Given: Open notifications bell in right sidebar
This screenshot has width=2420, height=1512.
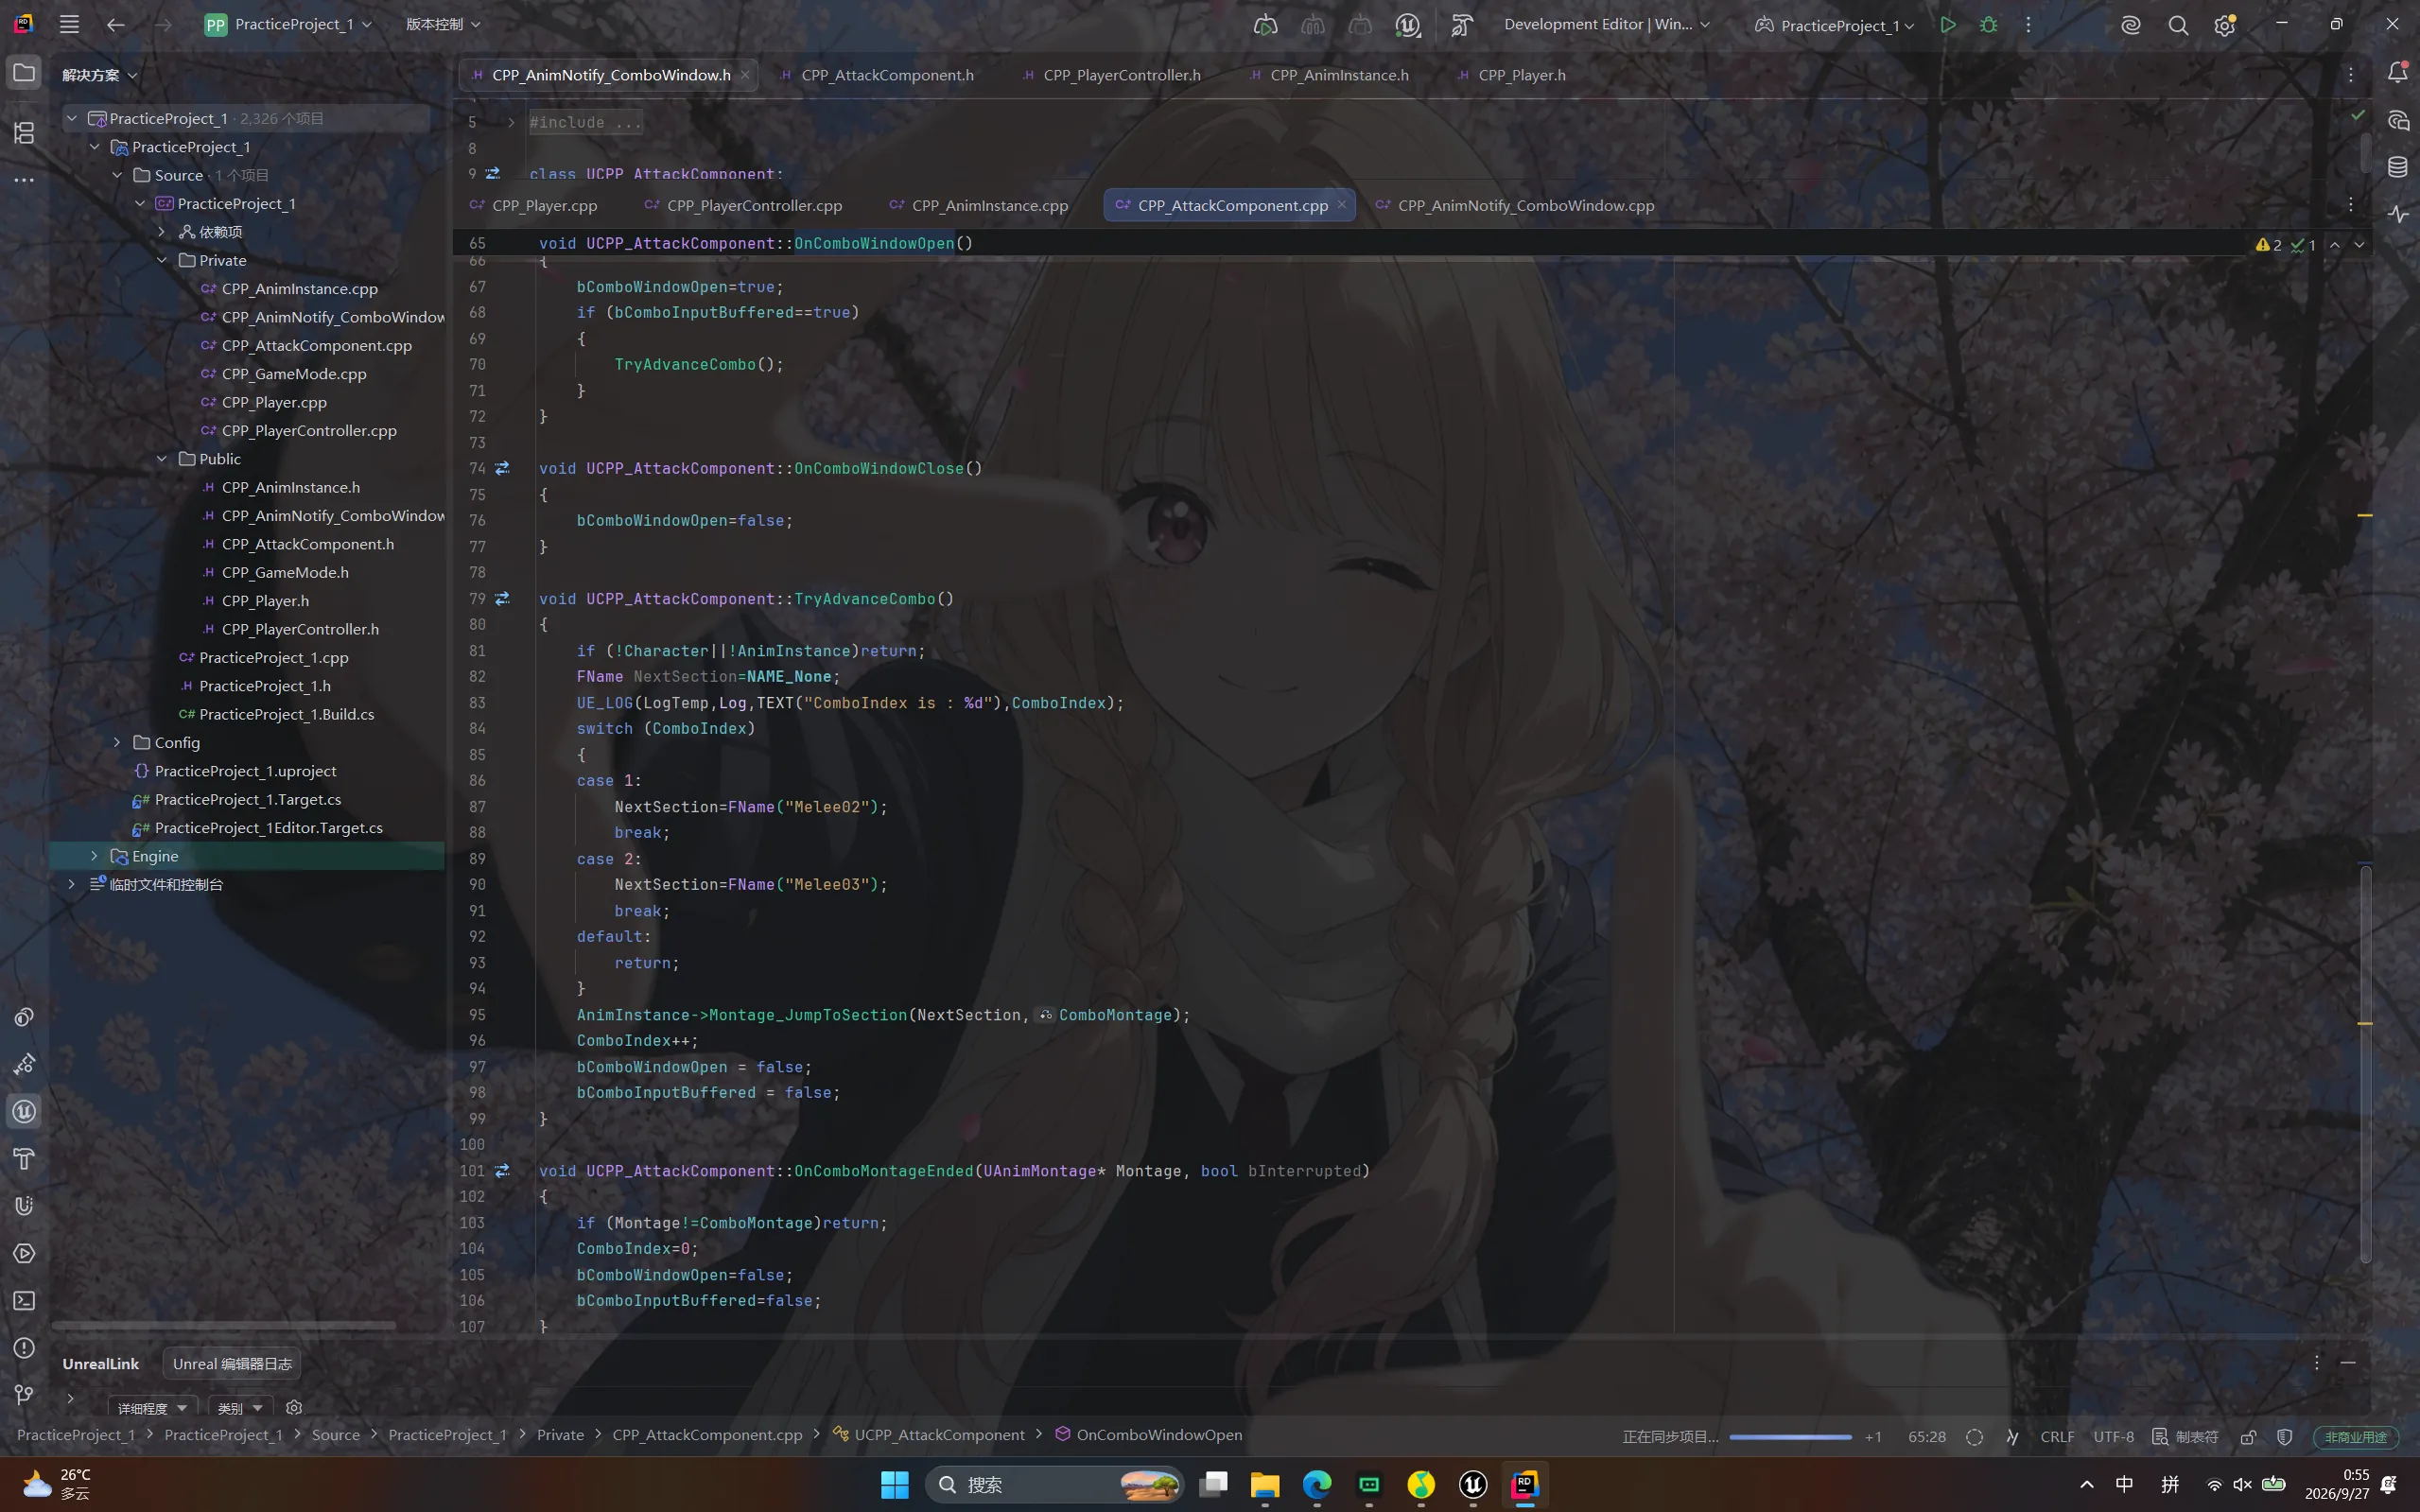Looking at the screenshot, I should [2397, 72].
